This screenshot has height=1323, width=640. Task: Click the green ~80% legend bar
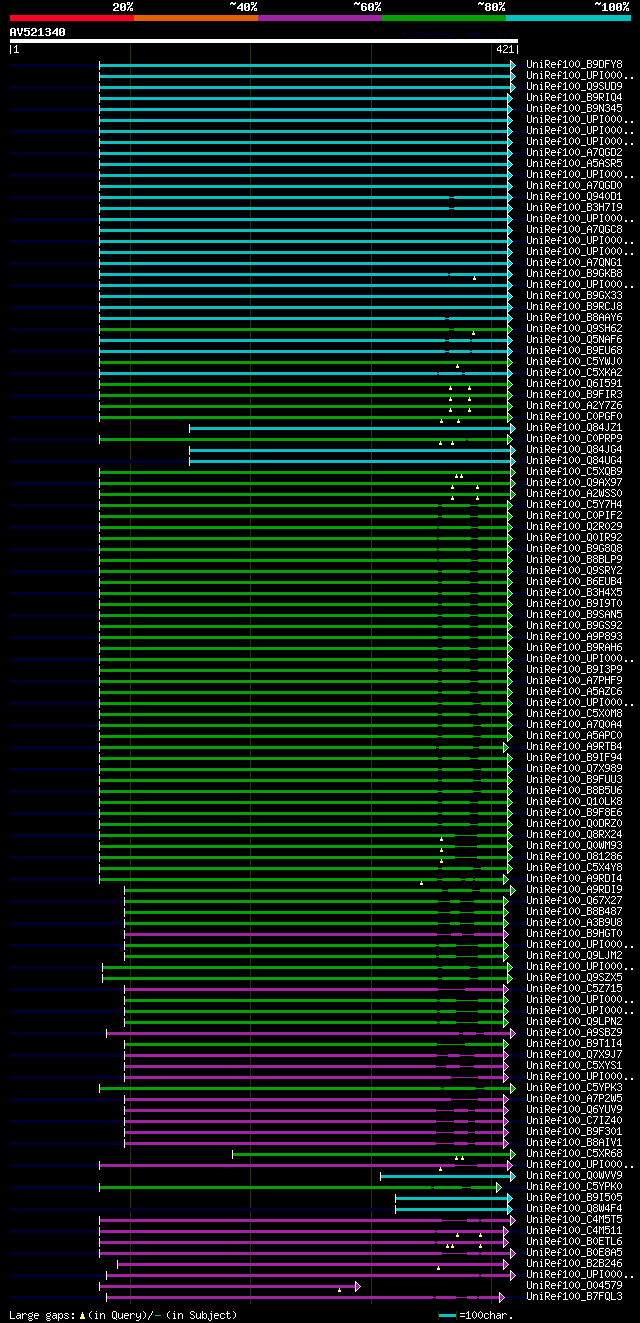[443, 18]
